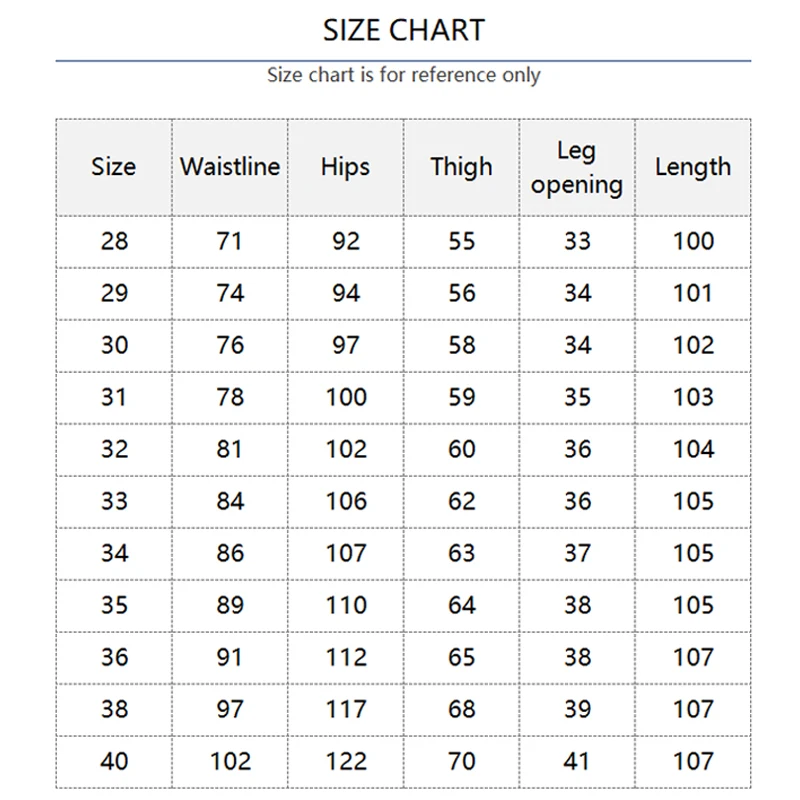
Task: Click the Size column header
Action: pyautogui.click(x=114, y=167)
